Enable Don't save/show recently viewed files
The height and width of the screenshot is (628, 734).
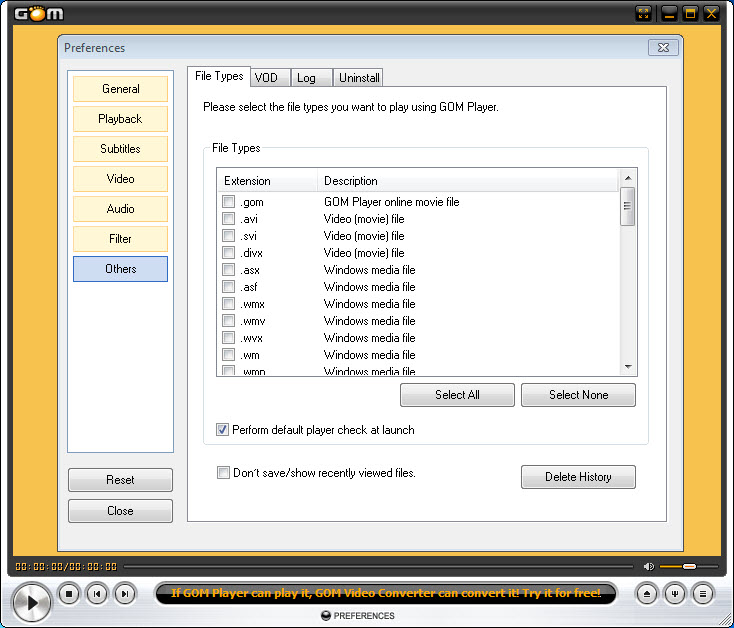click(223, 473)
